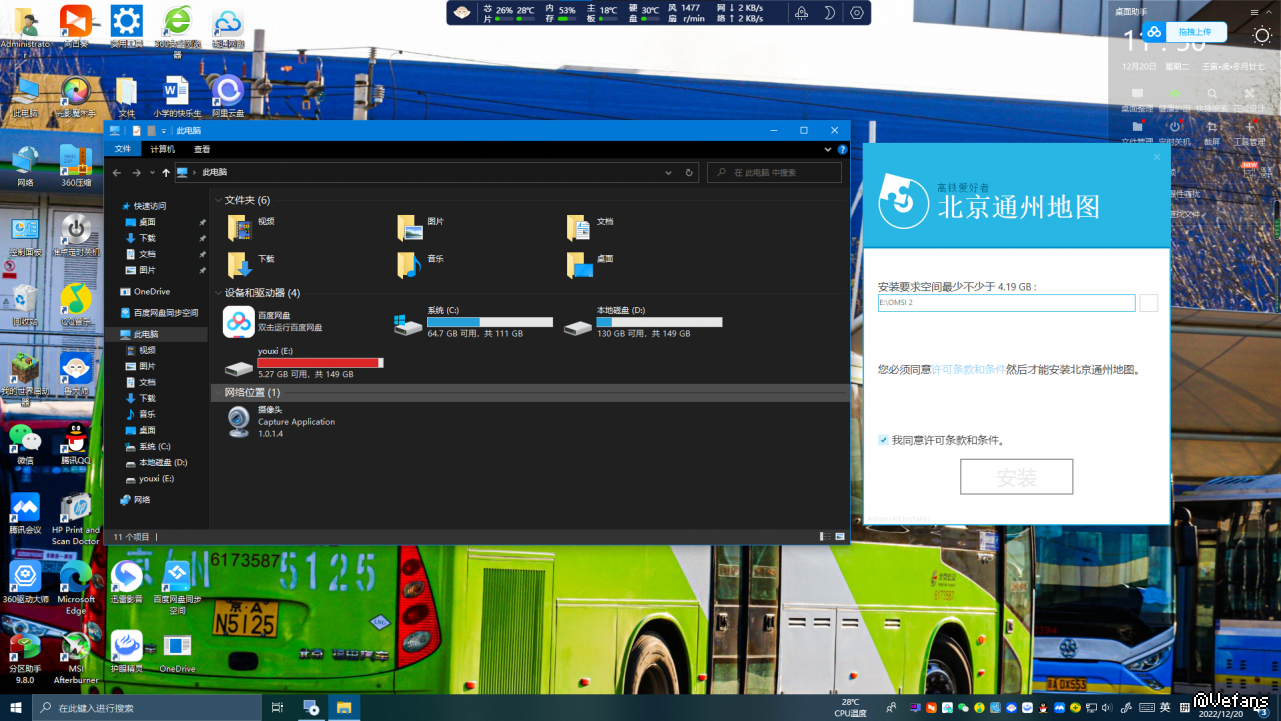Open the 许可条款和条件 link
The image size is (1281, 721).
pos(968,370)
